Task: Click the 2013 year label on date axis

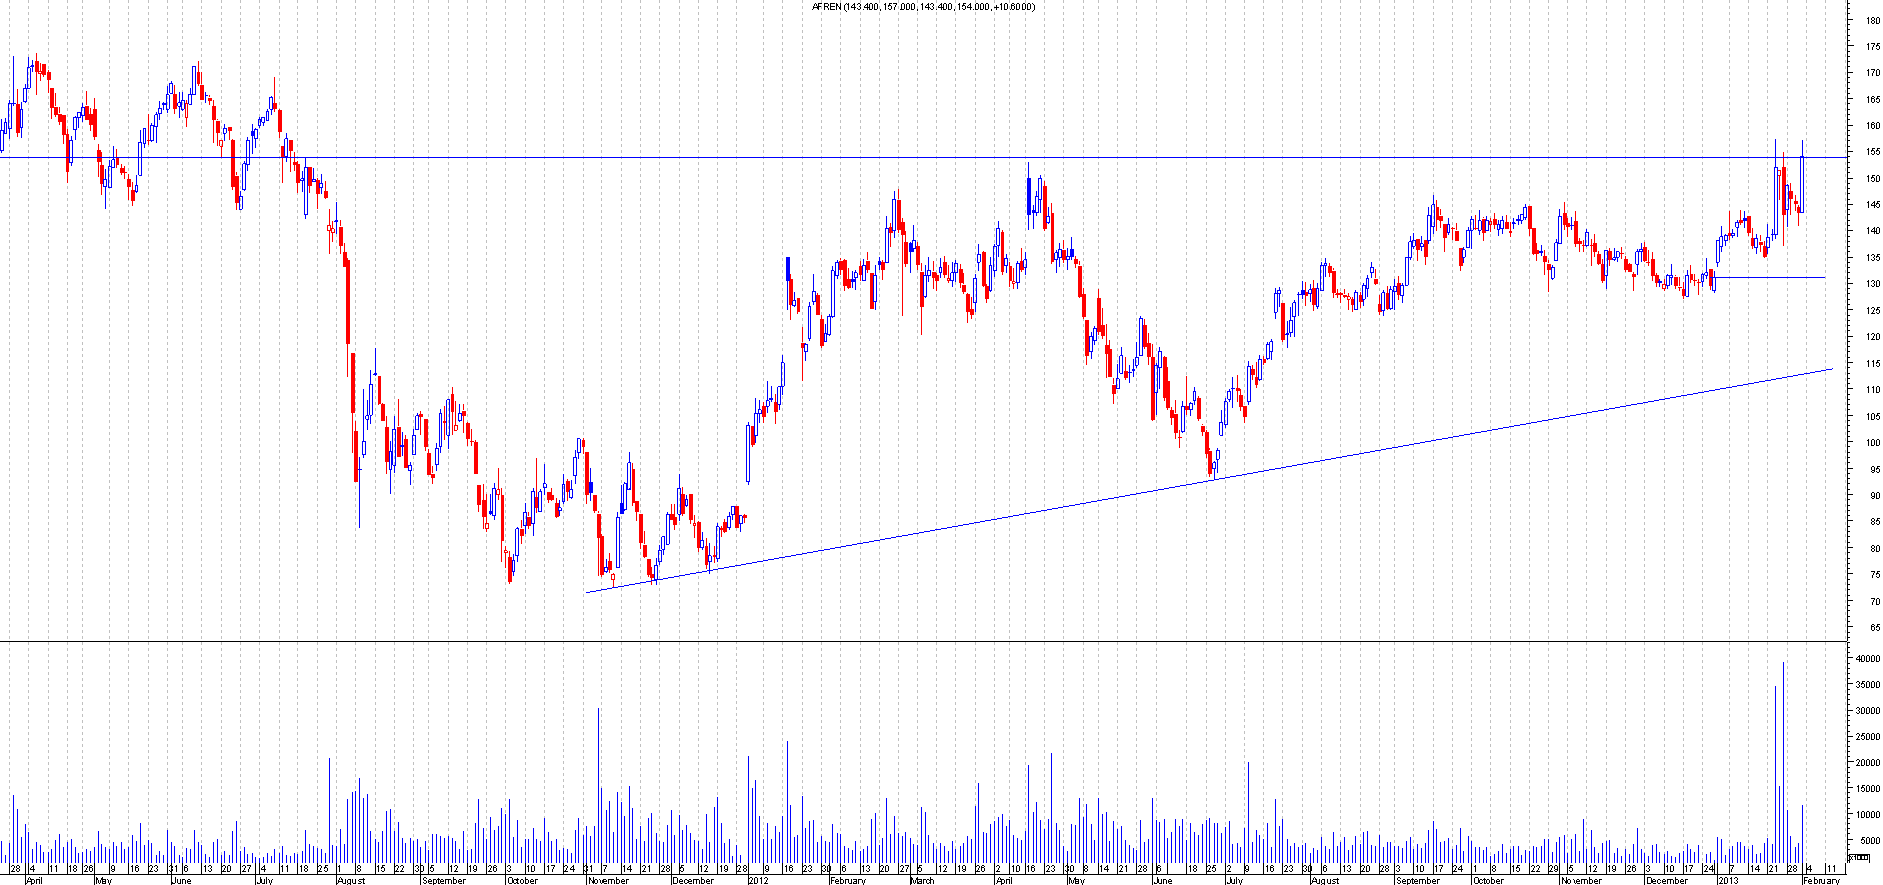Action: point(1727,880)
